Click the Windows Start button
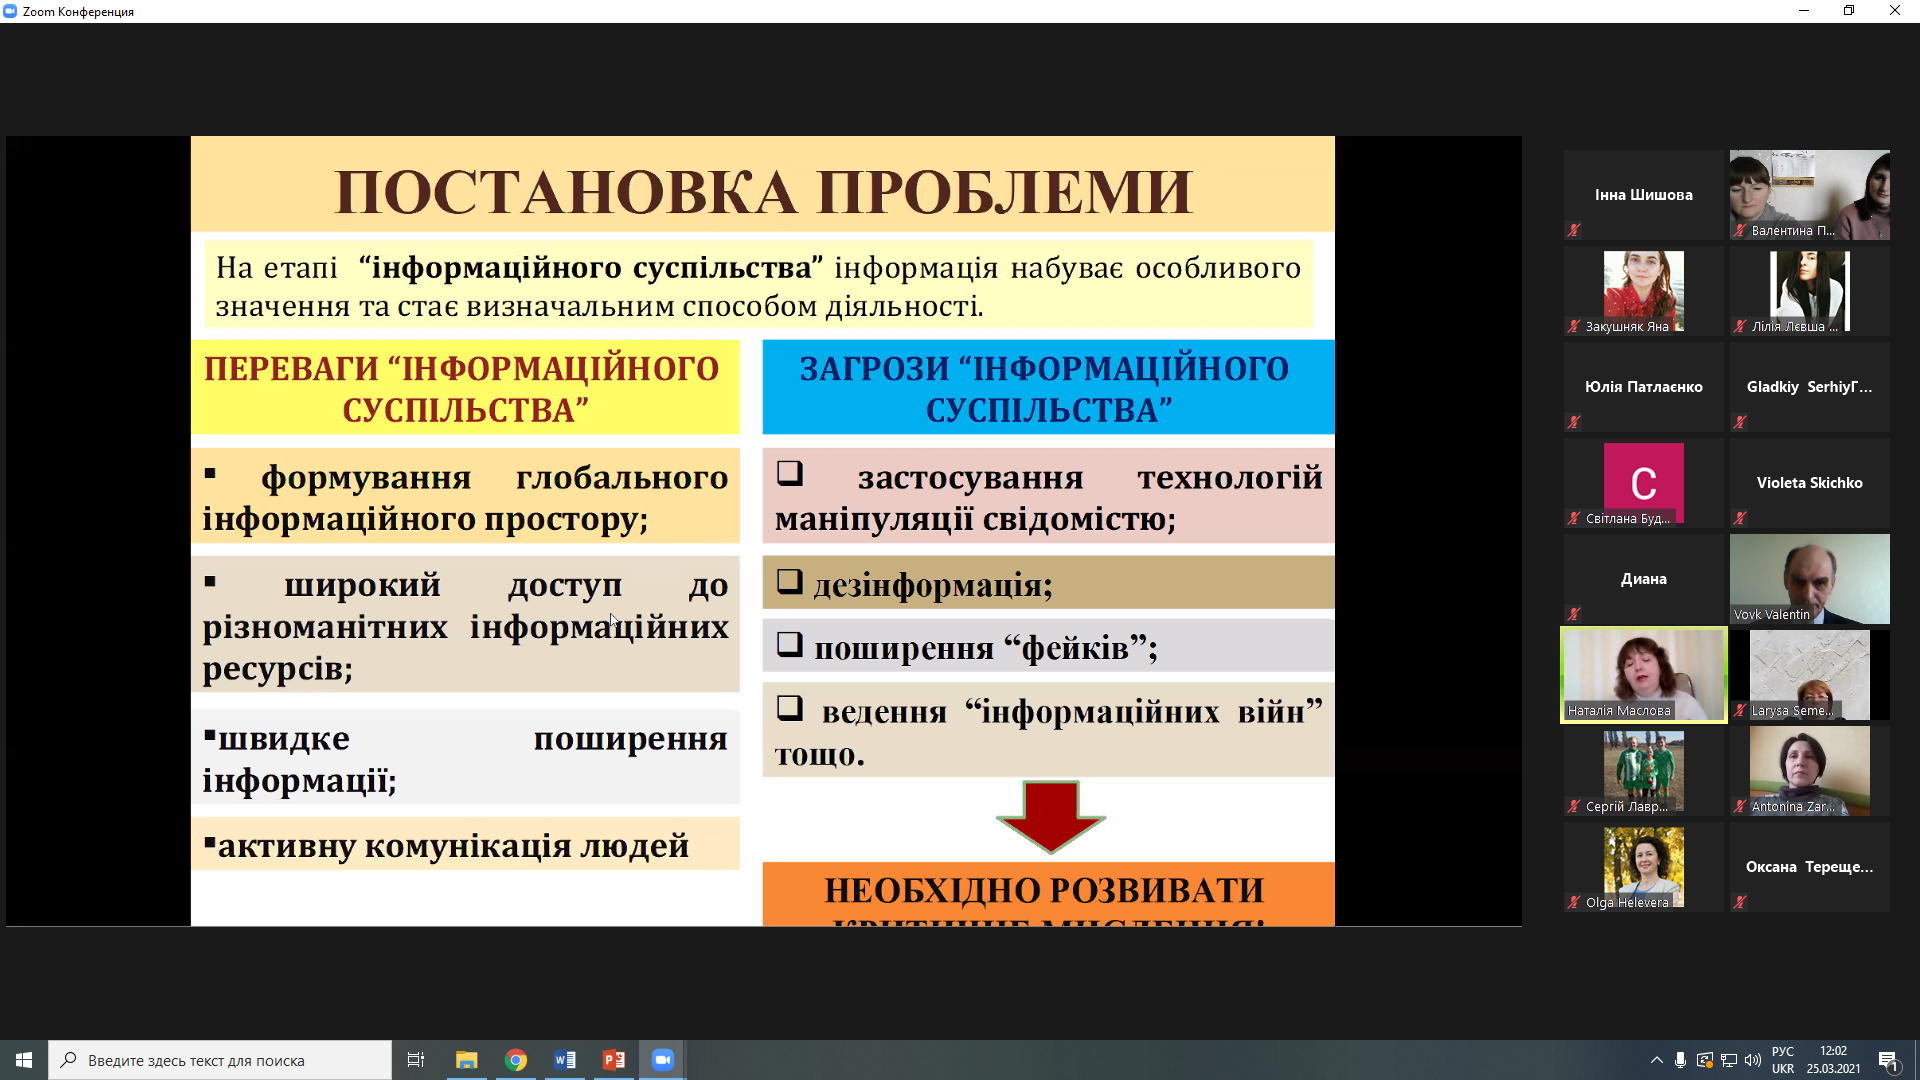The width and height of the screenshot is (1920, 1080). click(x=24, y=1060)
